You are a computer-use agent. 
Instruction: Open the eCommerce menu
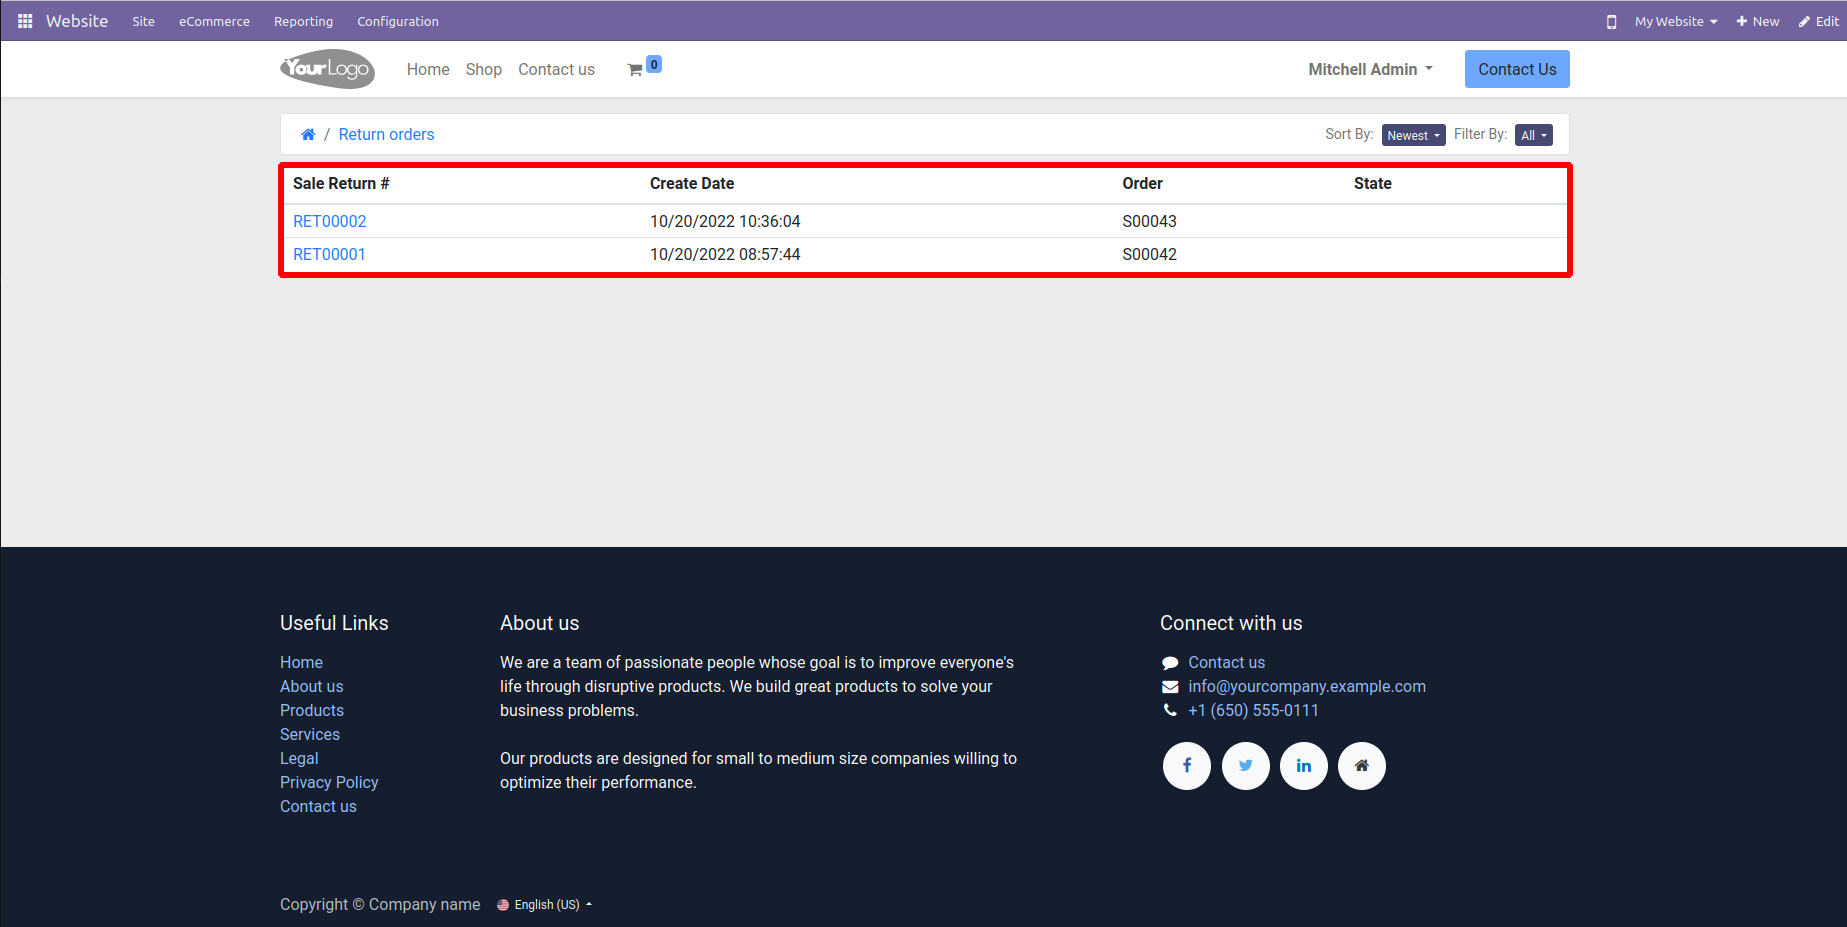[x=214, y=21]
